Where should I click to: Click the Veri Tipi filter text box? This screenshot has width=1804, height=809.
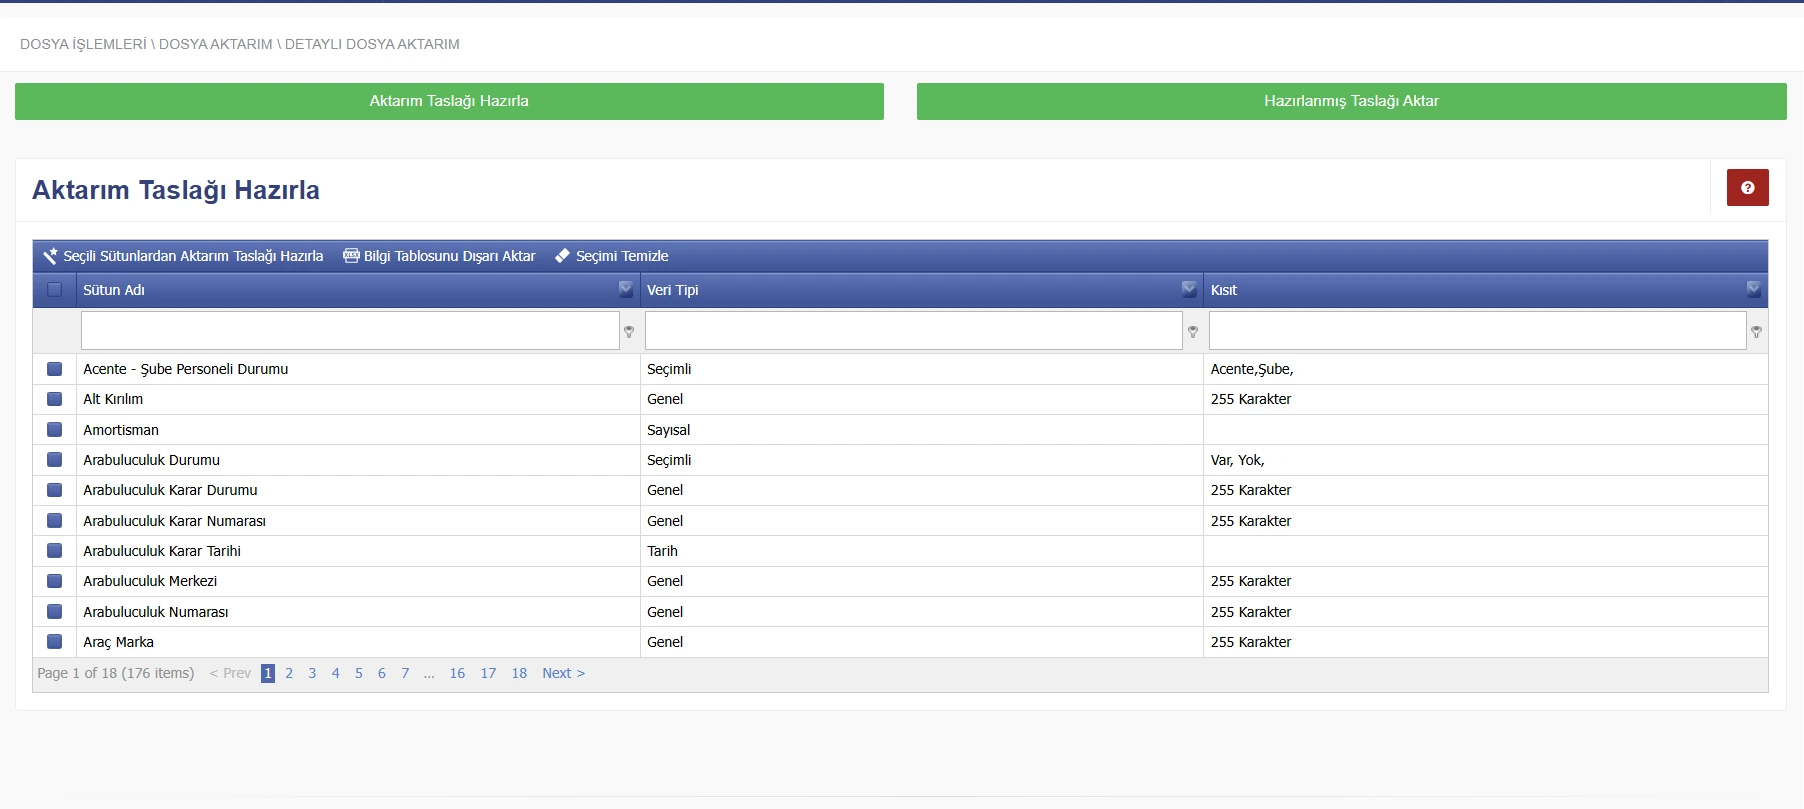913,331
